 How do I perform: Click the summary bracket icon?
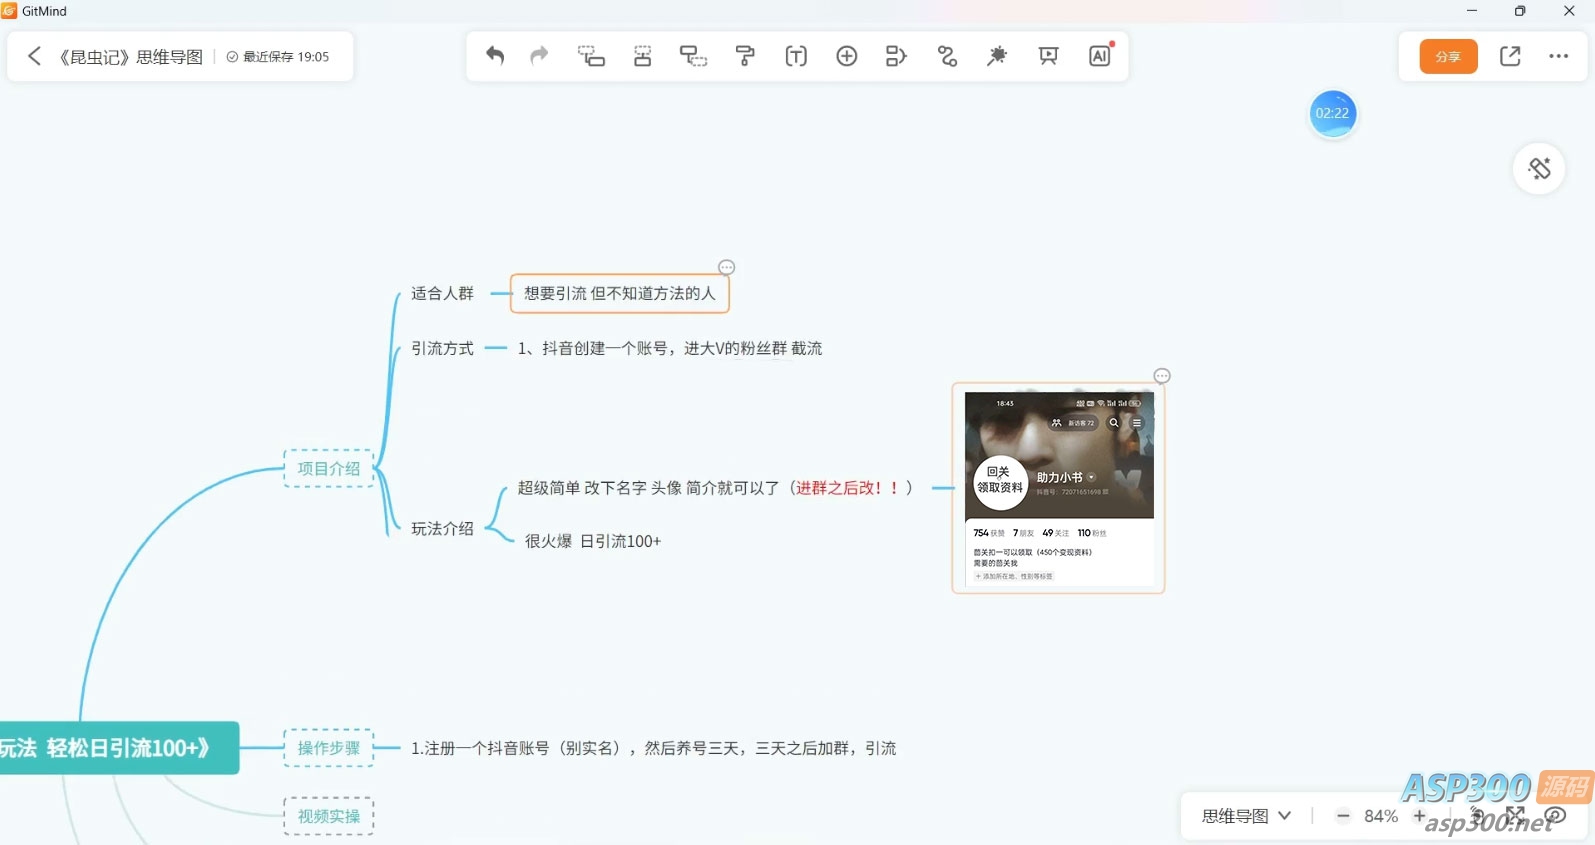point(896,56)
